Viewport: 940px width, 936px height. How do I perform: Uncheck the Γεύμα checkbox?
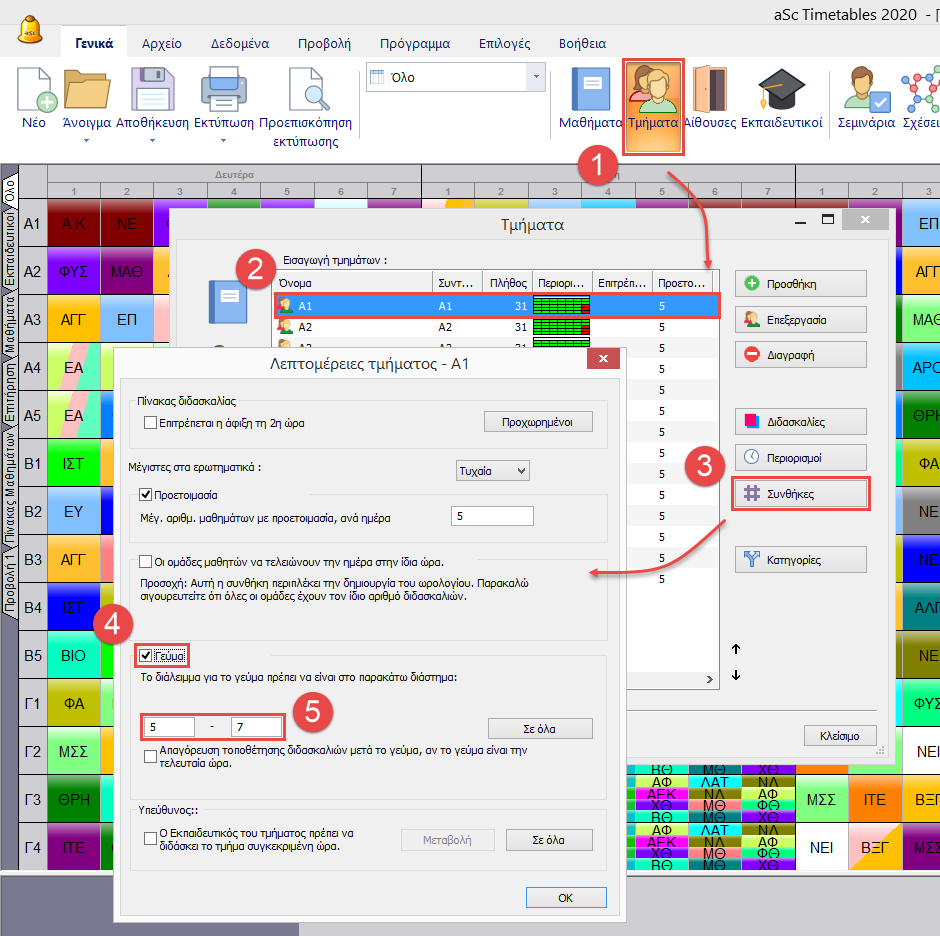pyautogui.click(x=147, y=656)
